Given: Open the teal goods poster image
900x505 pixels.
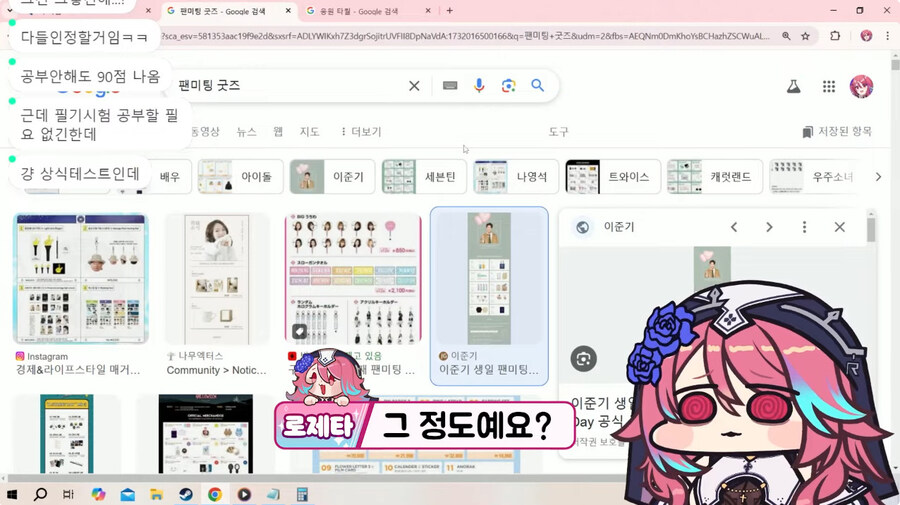Looking at the screenshot, I should pos(67,434).
